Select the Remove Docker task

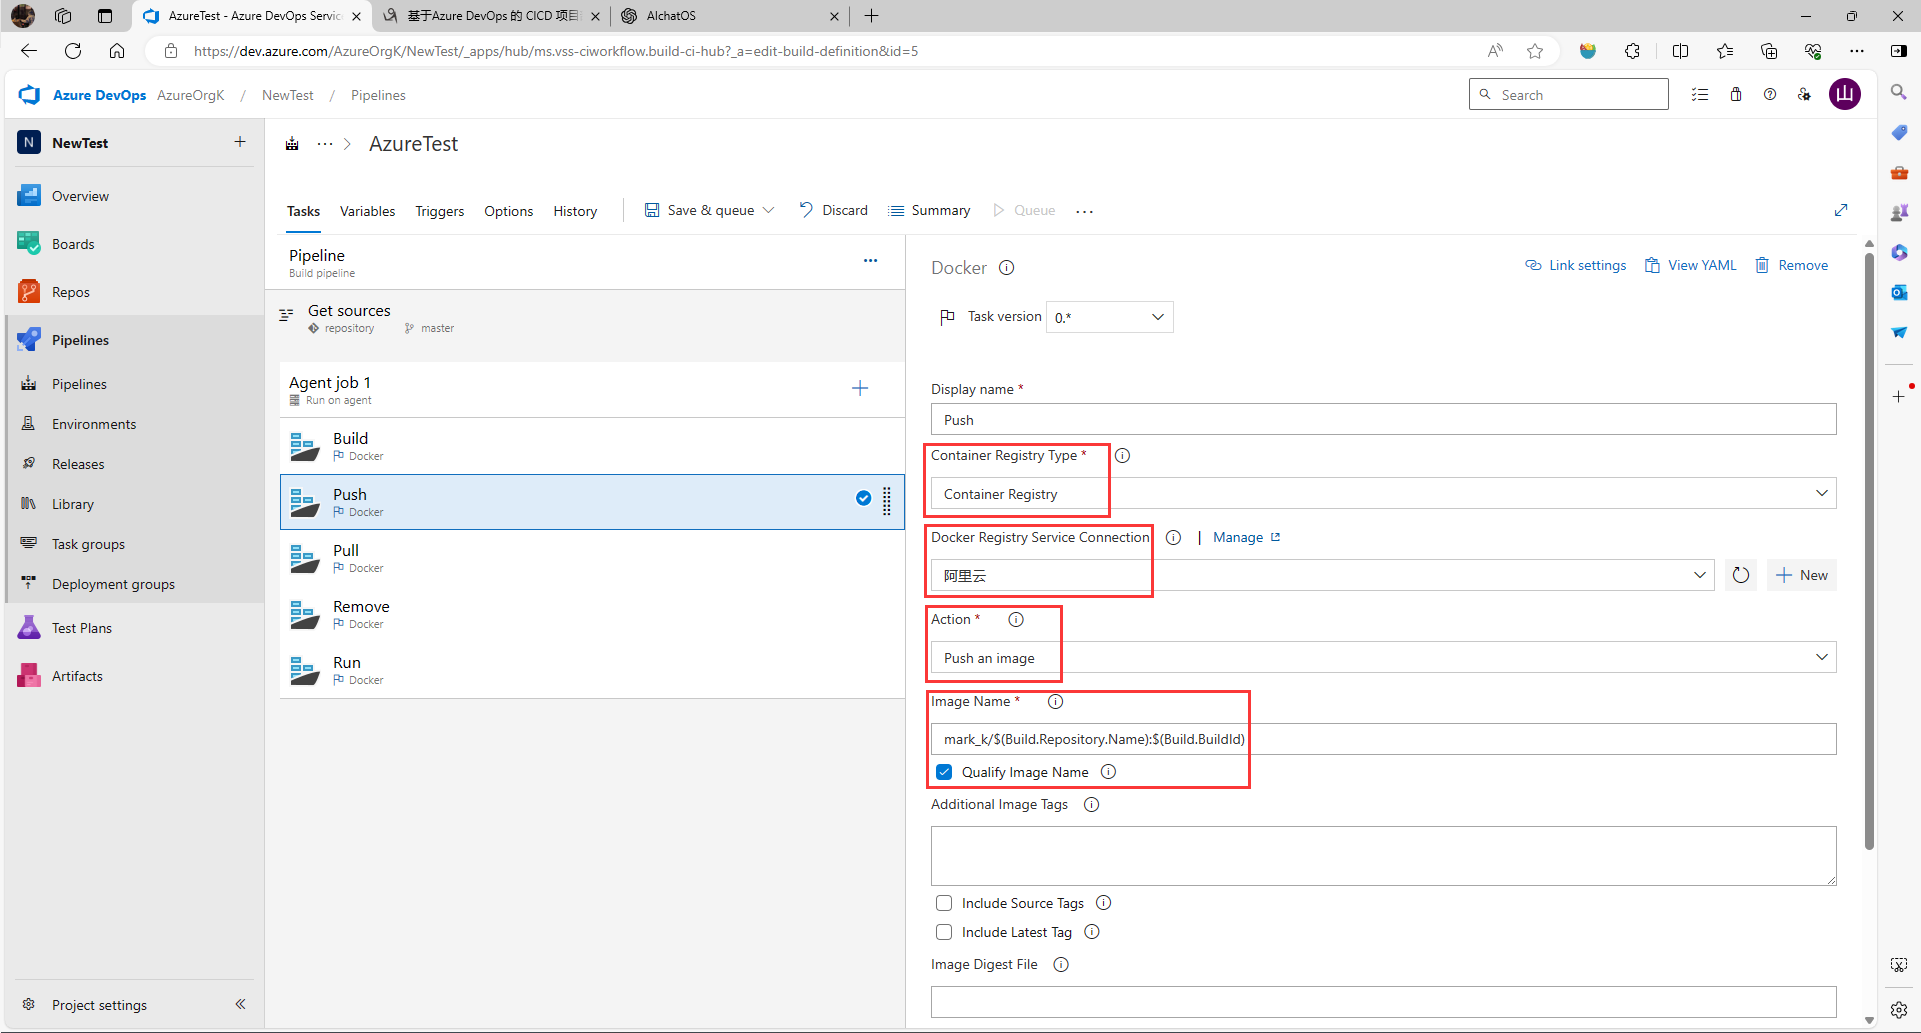[x=592, y=614]
